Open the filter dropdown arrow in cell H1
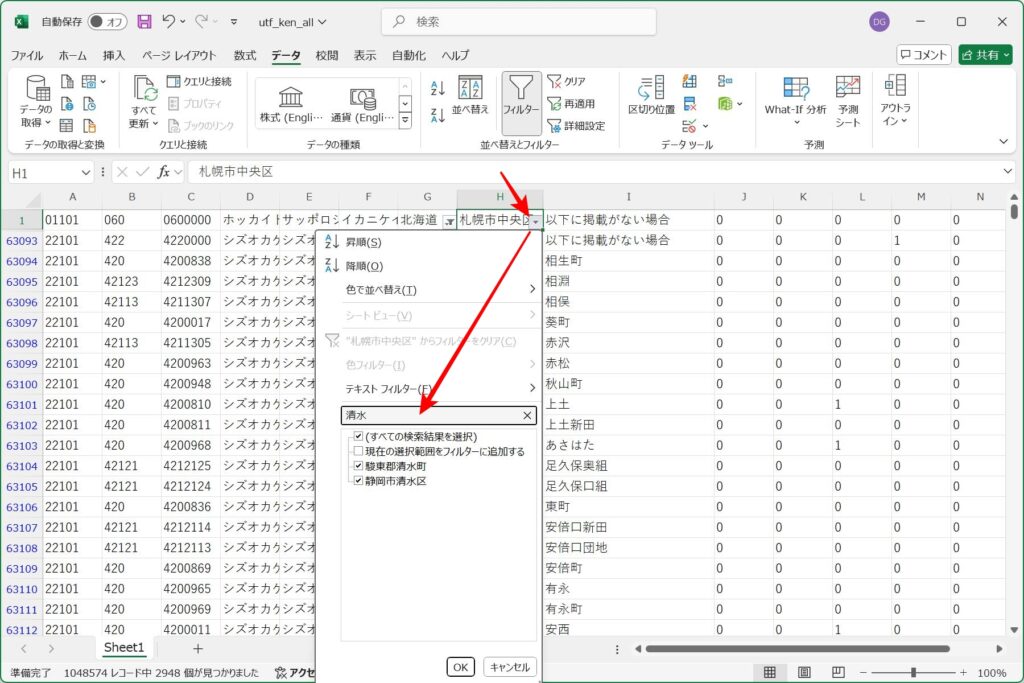Image resolution: width=1024 pixels, height=683 pixels. (536, 222)
